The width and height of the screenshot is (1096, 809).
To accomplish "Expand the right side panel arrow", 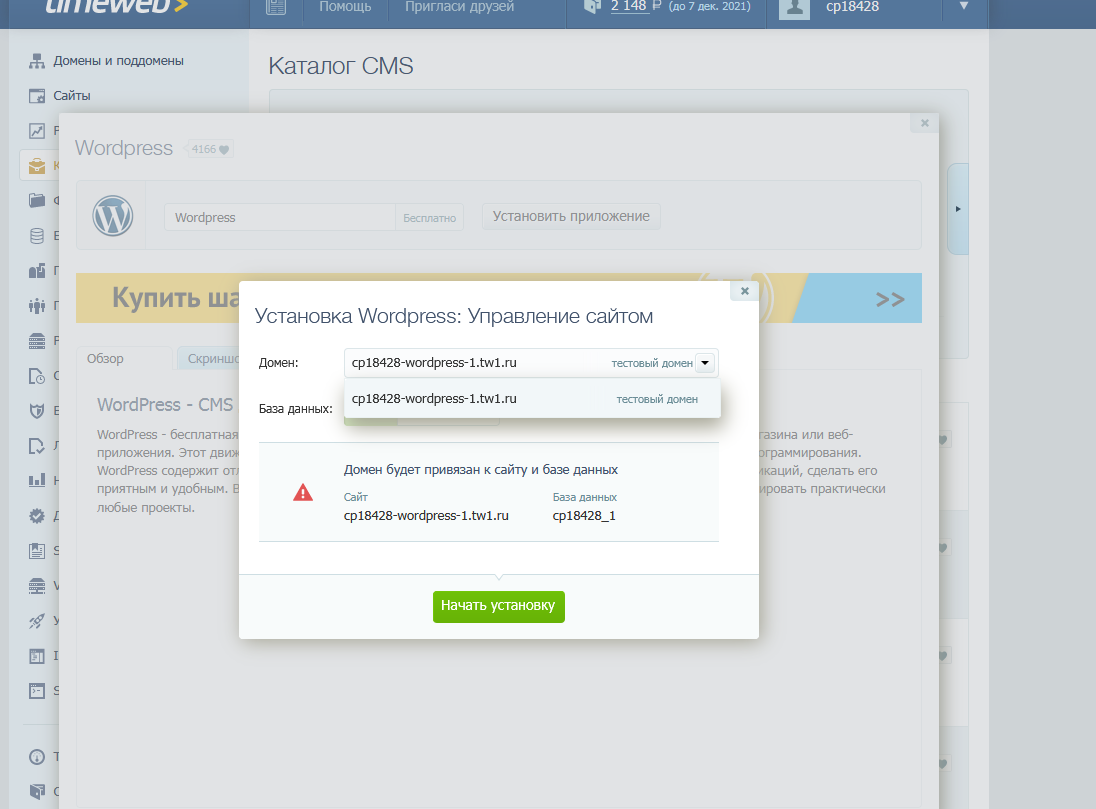I will pyautogui.click(x=958, y=208).
